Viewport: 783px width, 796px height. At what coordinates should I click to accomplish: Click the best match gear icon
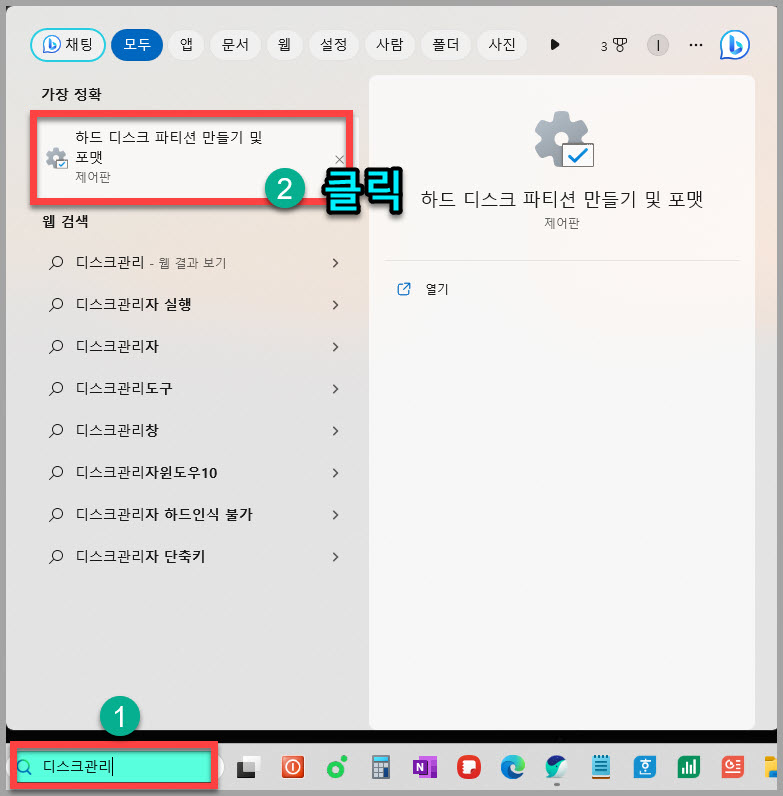coord(56,158)
